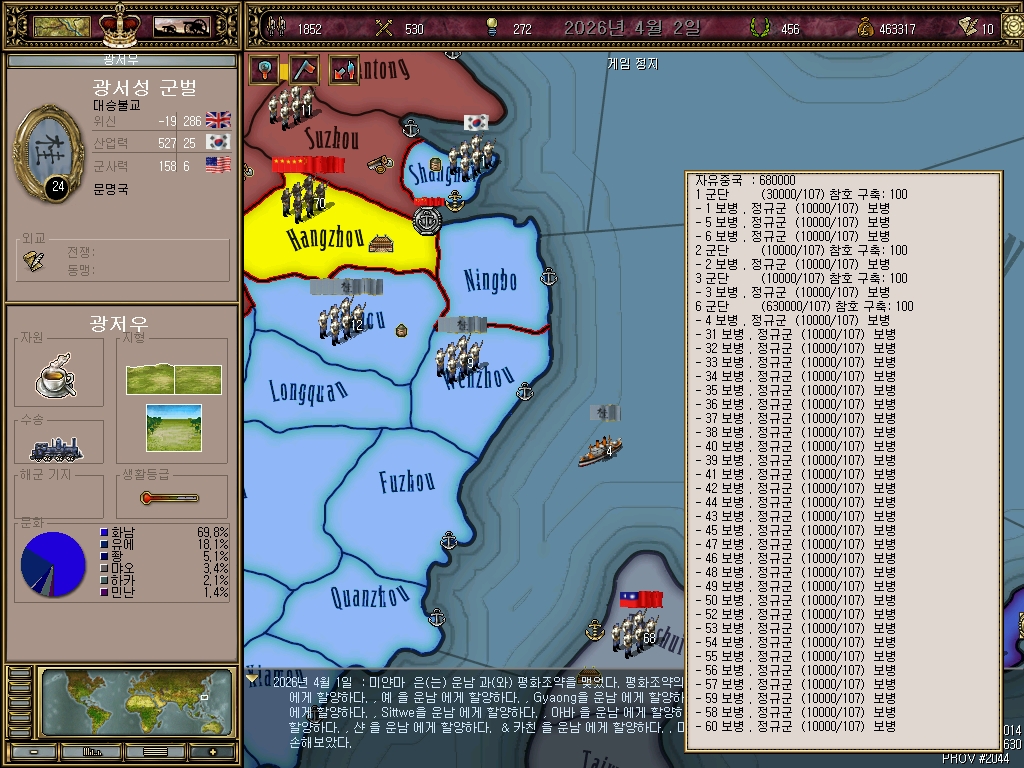Select the army of 12 south of Hangzhou
Viewport: 1024px width, 768px height.
343,319
